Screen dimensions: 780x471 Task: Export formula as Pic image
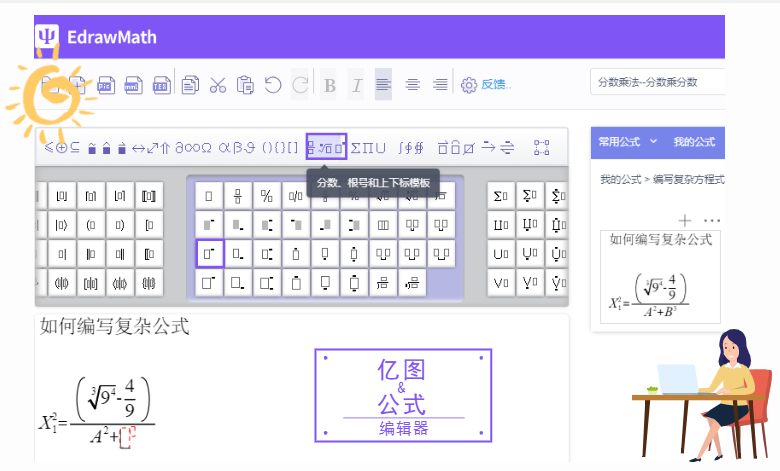105,85
